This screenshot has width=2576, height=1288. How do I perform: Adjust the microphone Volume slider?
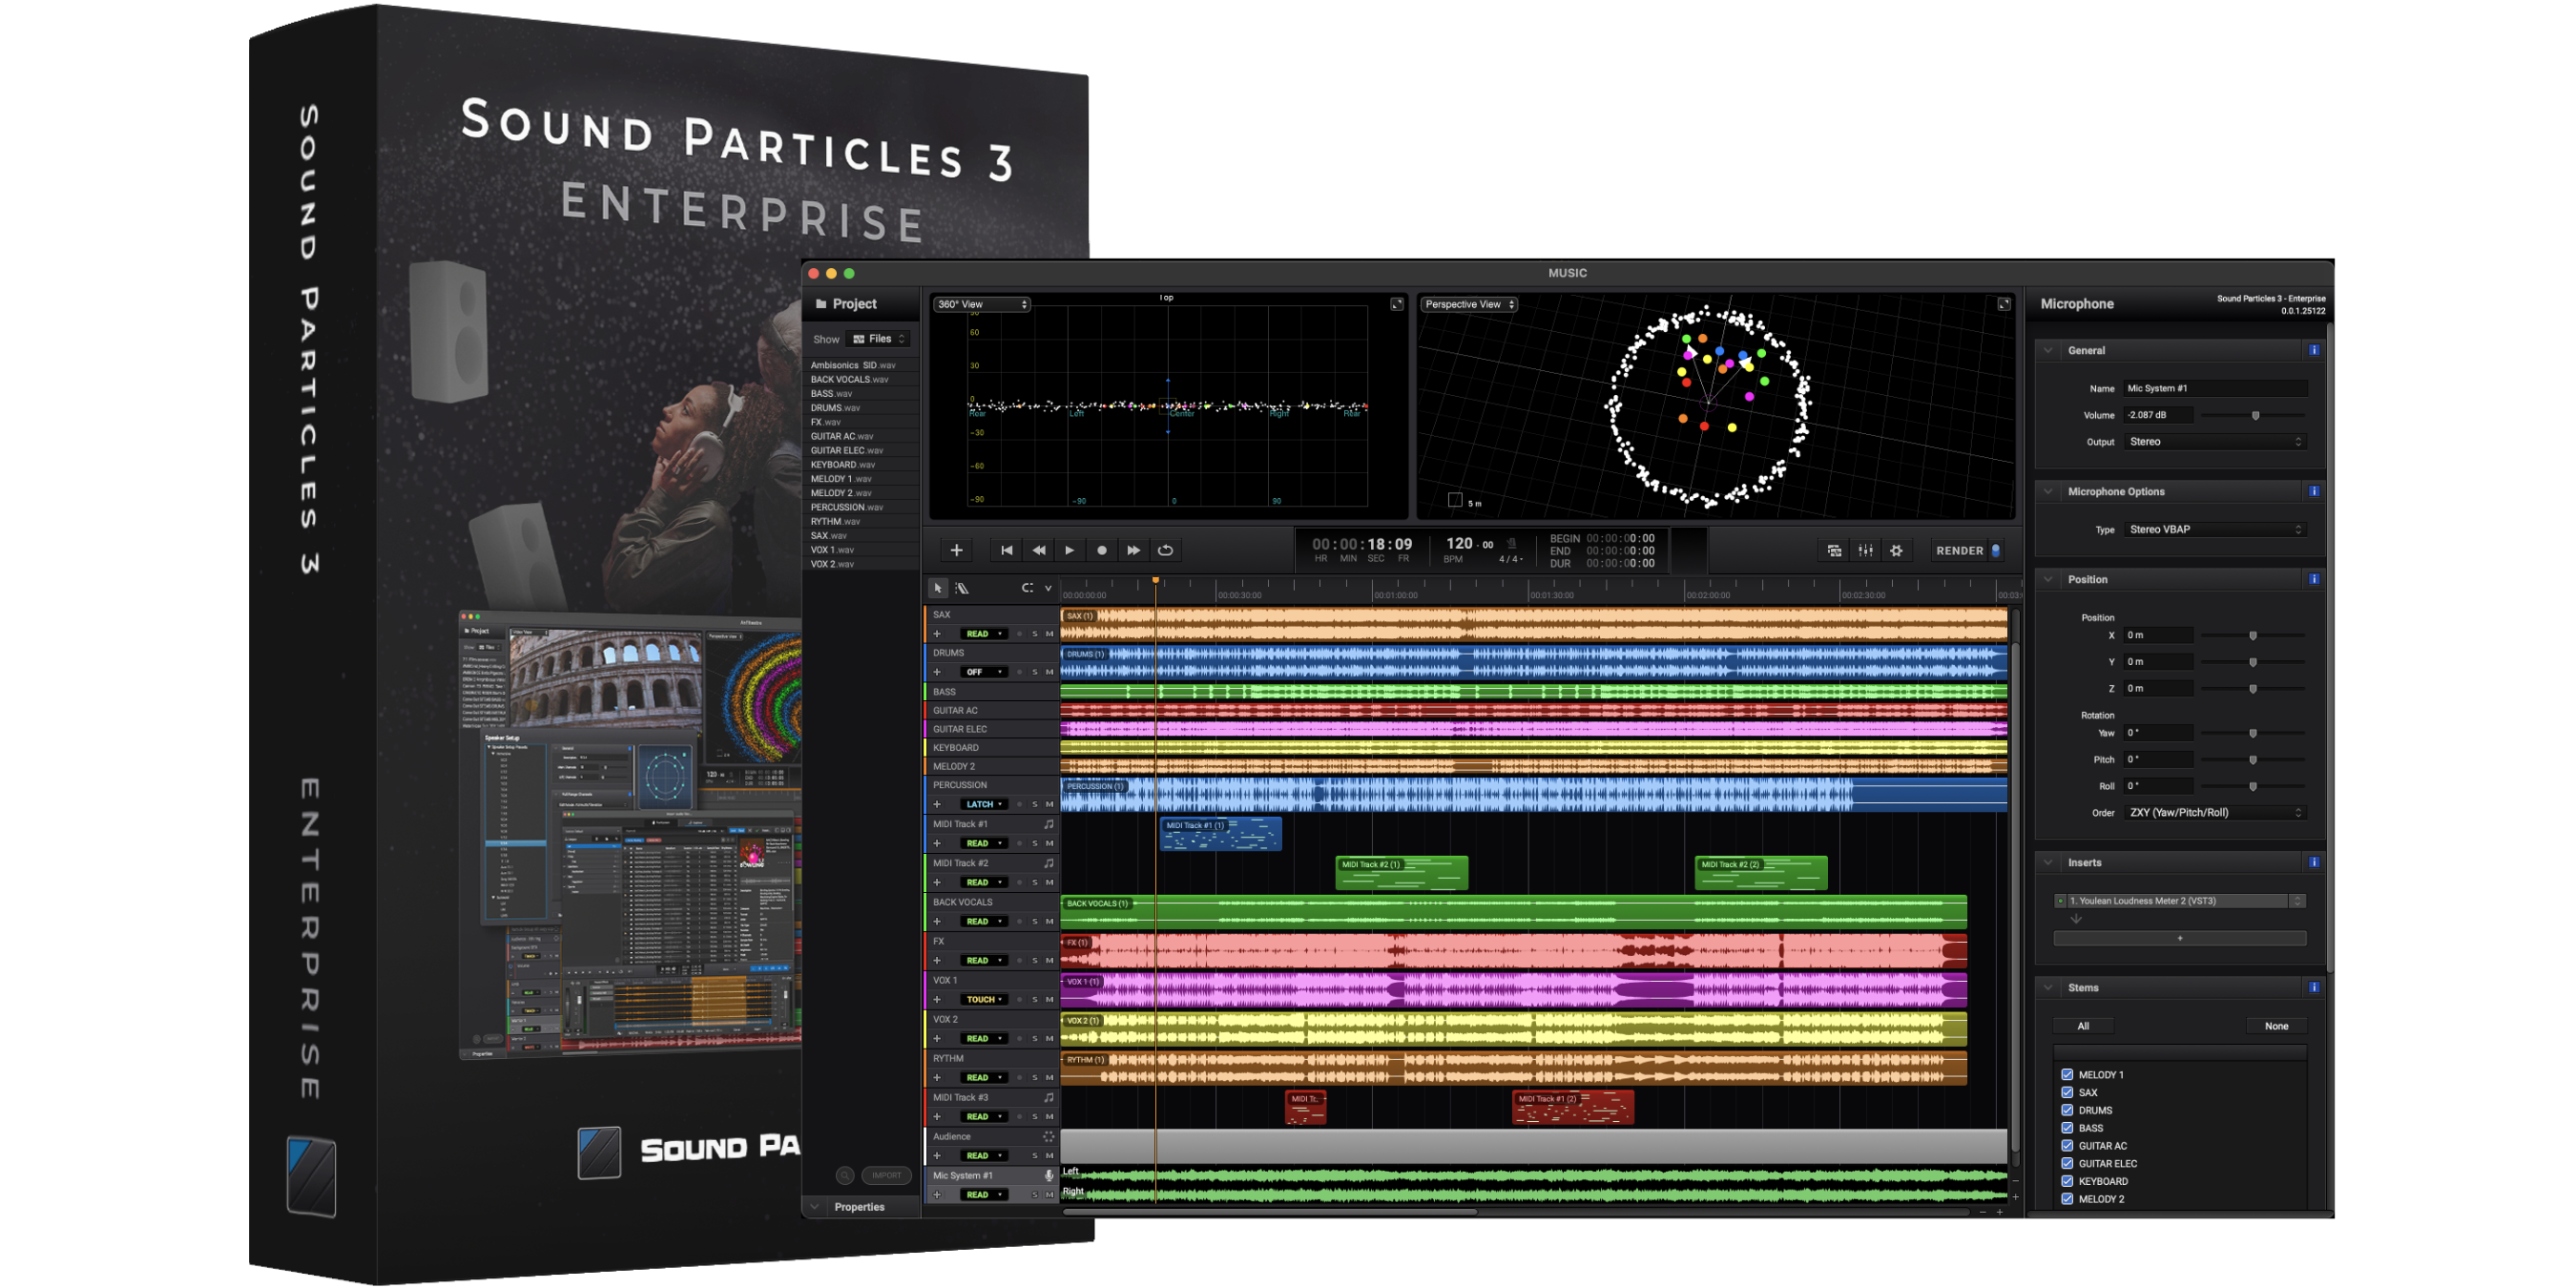coord(2255,415)
